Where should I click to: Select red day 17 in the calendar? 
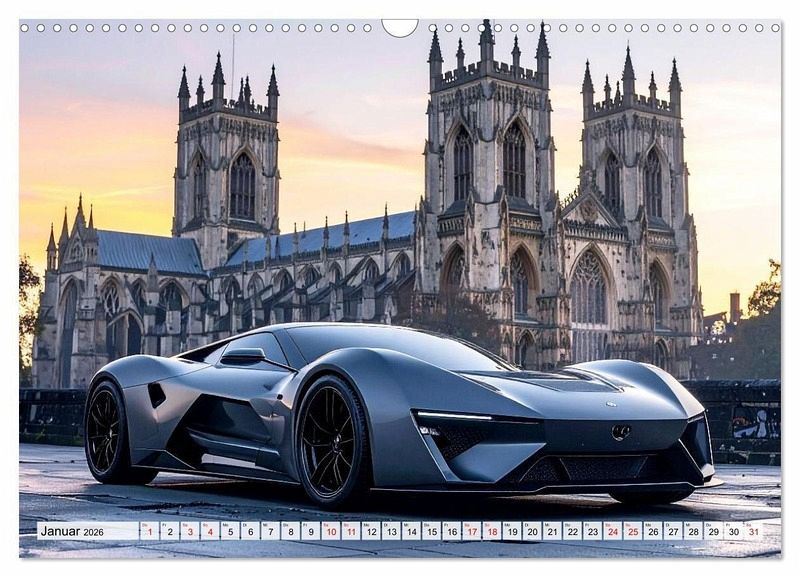(471, 532)
